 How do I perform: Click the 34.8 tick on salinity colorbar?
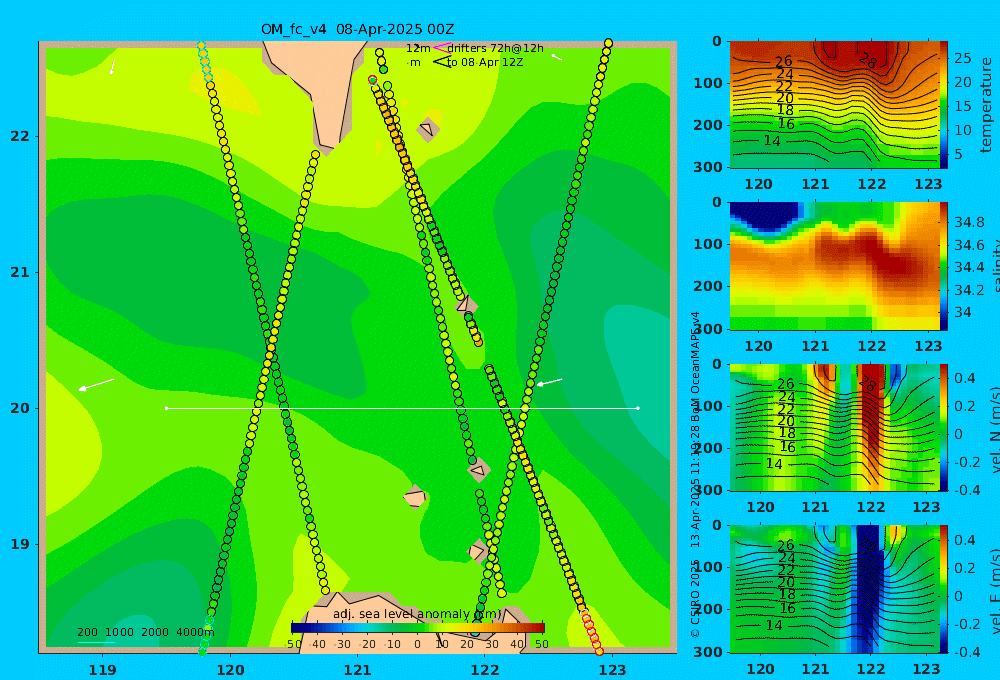969,222
